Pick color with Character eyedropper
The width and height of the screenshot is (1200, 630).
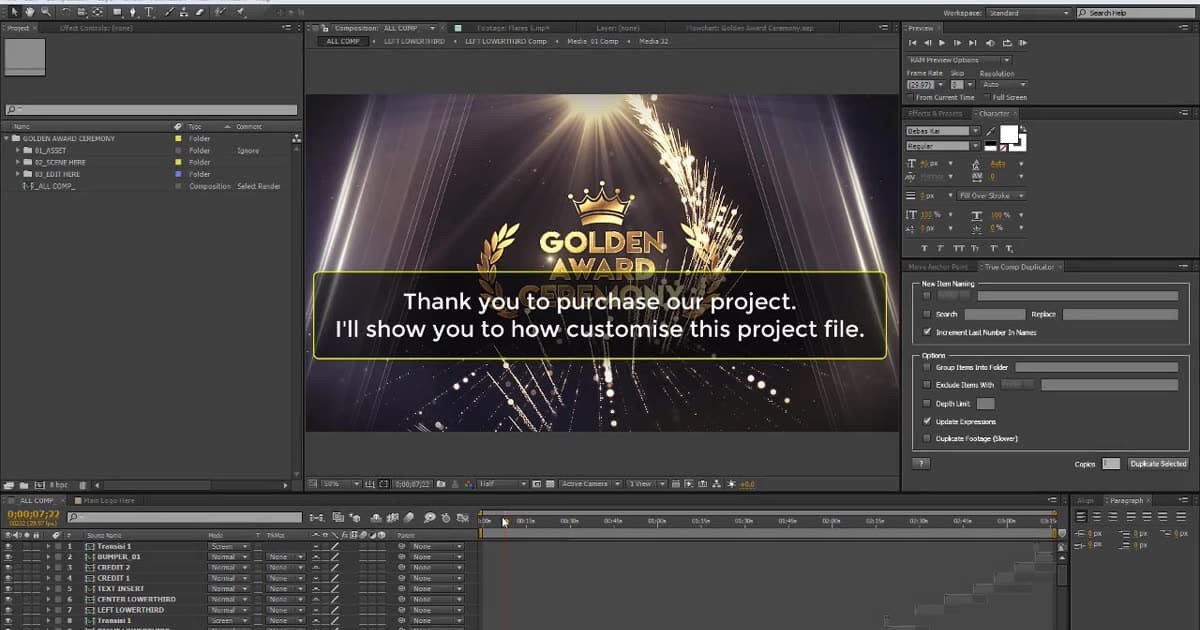990,131
